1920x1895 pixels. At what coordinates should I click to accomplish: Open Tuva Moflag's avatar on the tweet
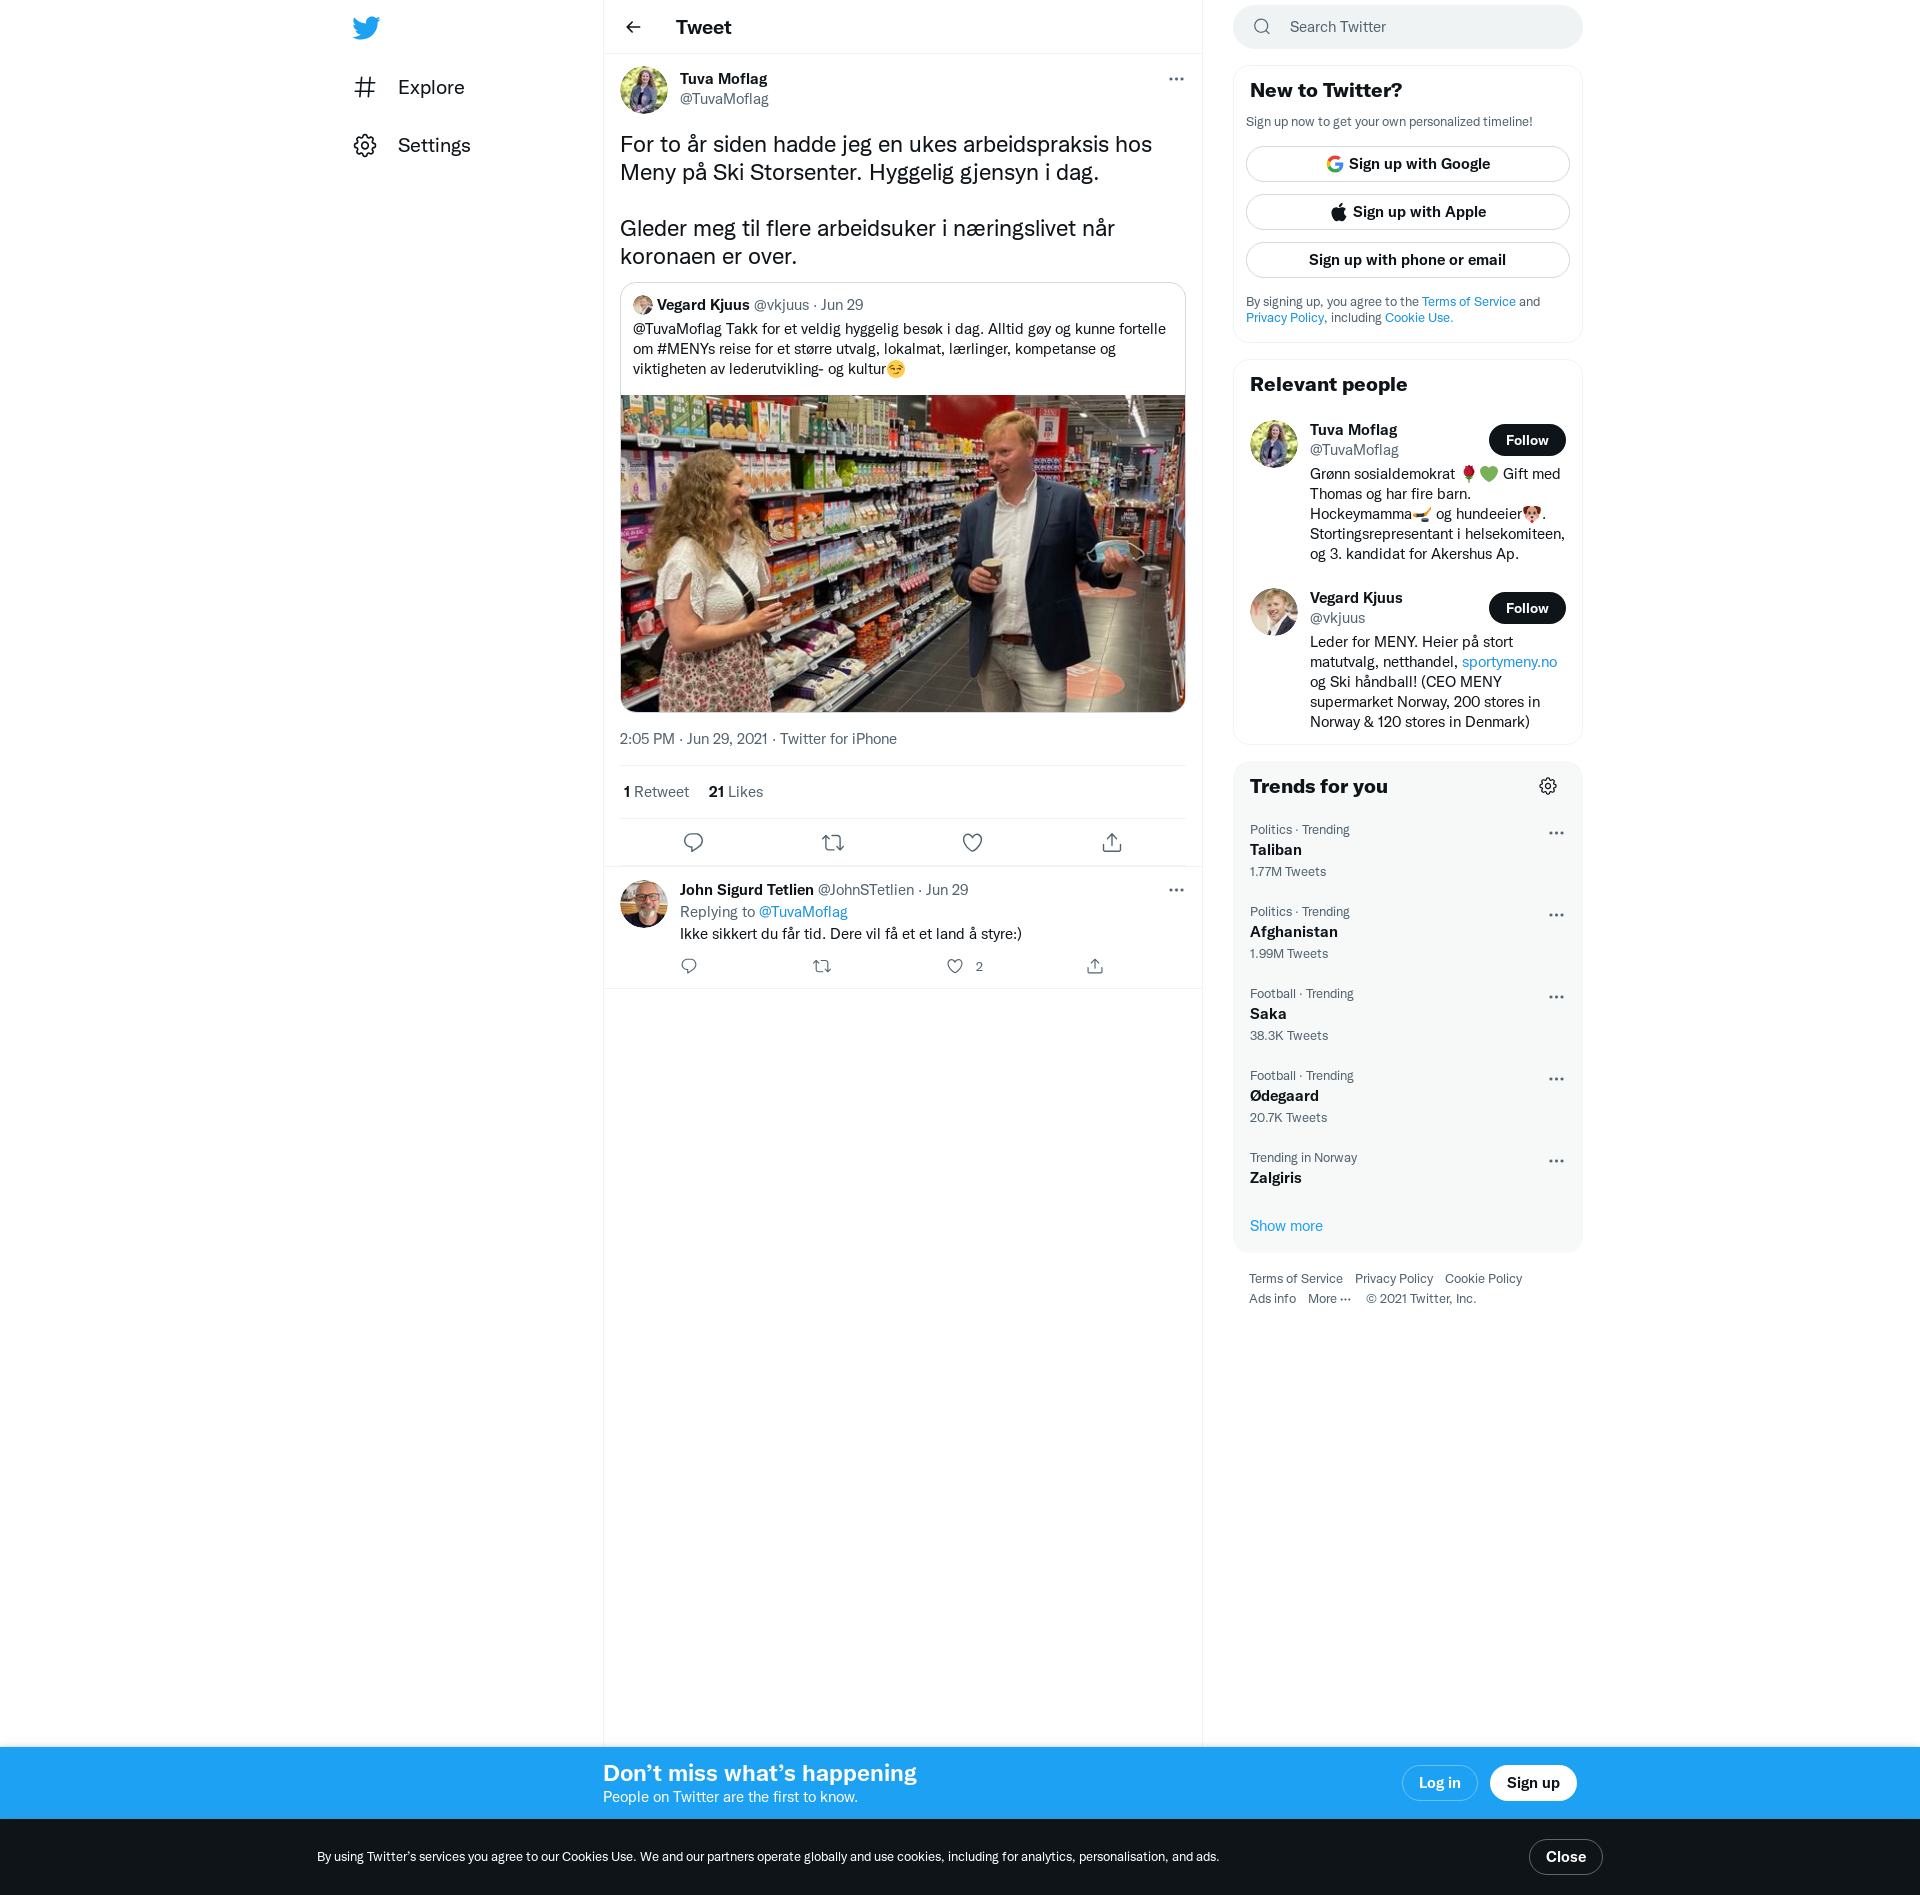644,90
